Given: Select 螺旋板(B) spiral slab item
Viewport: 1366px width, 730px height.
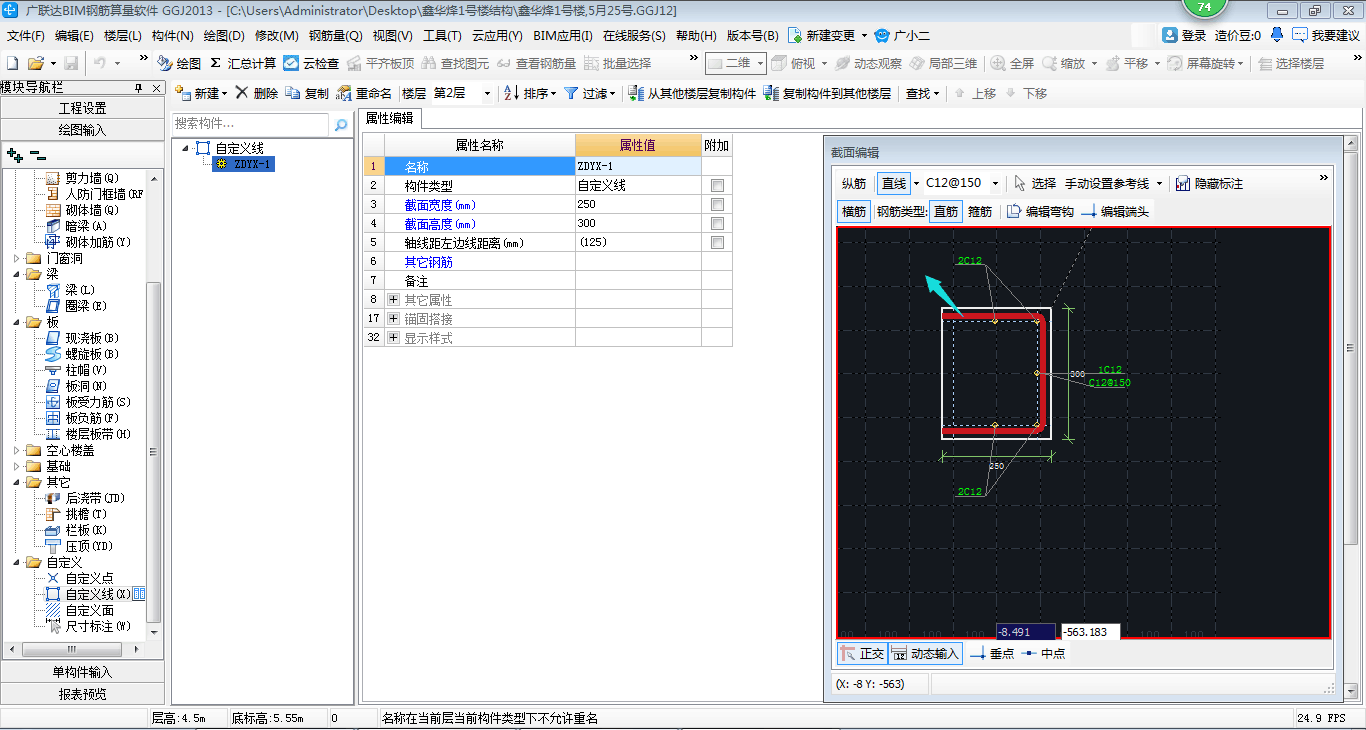Looking at the screenshot, I should (x=92, y=354).
